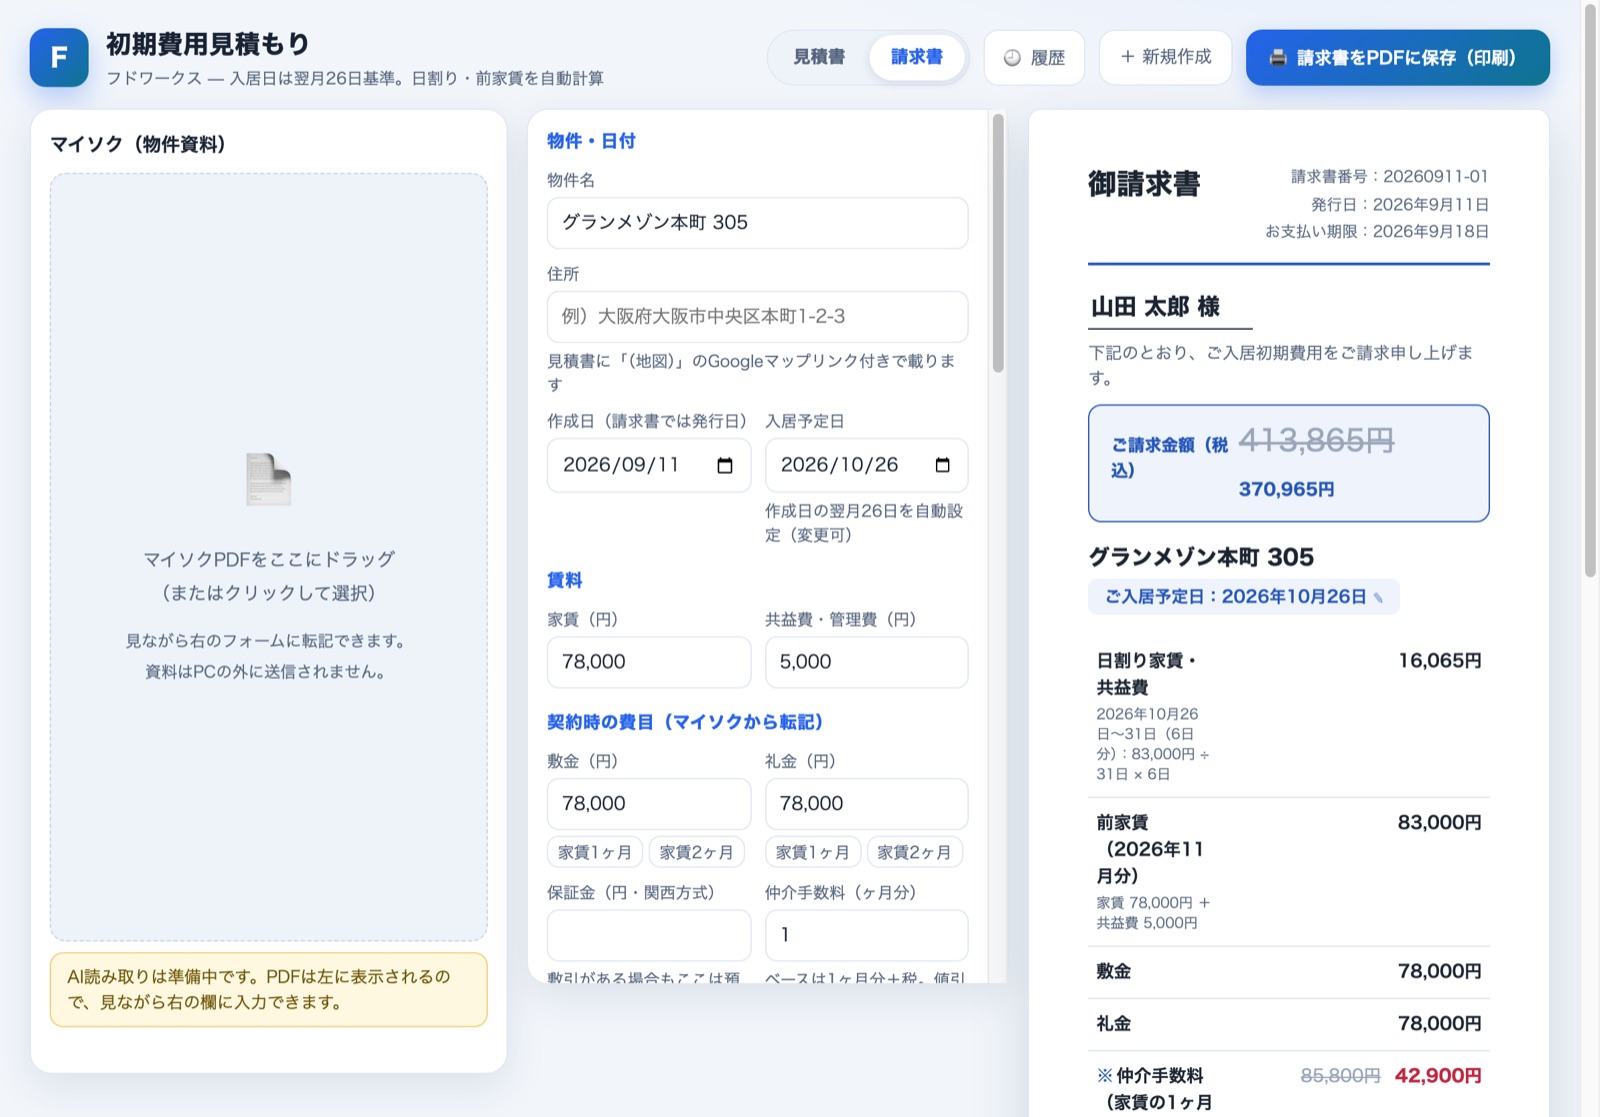Open the 履歴 history
The image size is (1600, 1117).
[1034, 58]
